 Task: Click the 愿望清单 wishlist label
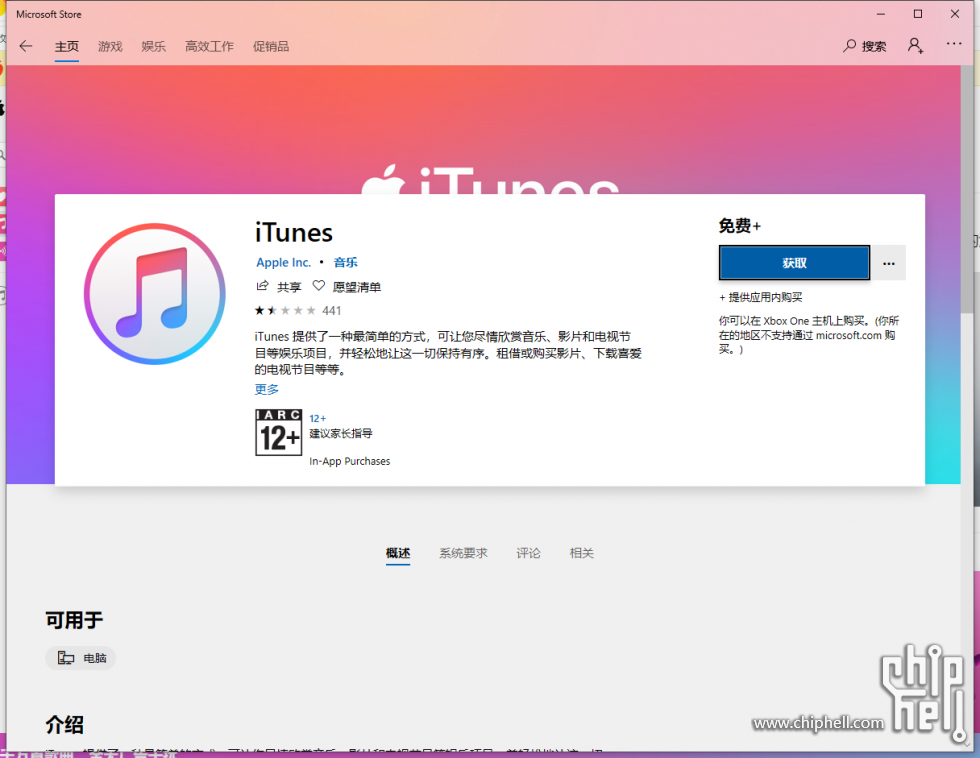pyautogui.click(x=357, y=287)
